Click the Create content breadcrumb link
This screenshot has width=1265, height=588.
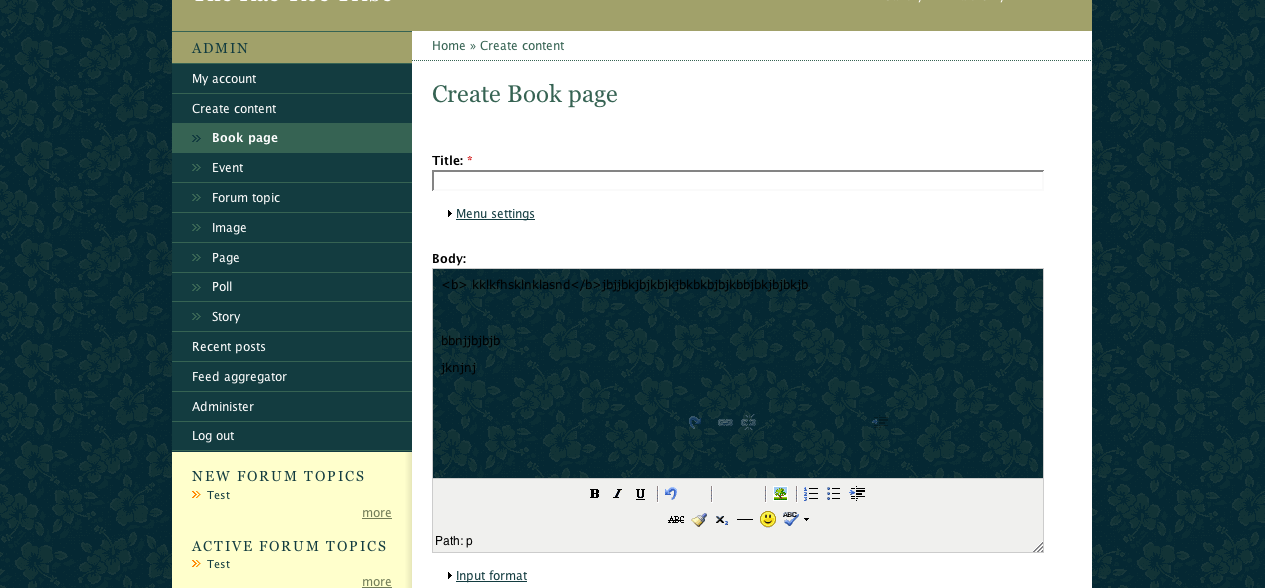(522, 46)
